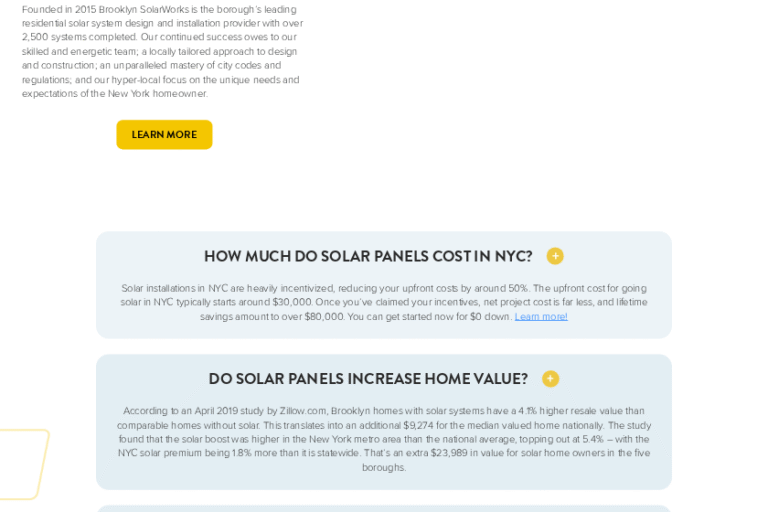Click the yellow LEARN MORE button
The image size is (768, 512).
click(164, 135)
